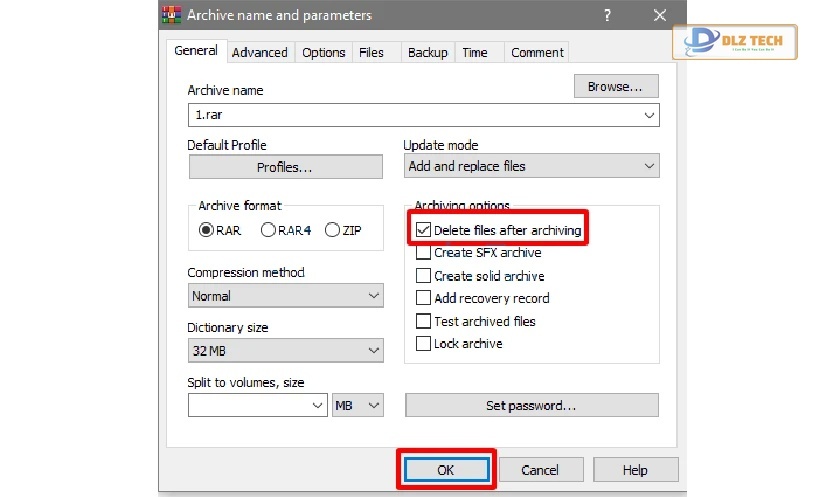Enable Create SFX archive option
This screenshot has height=497, width=840.
tap(423, 253)
